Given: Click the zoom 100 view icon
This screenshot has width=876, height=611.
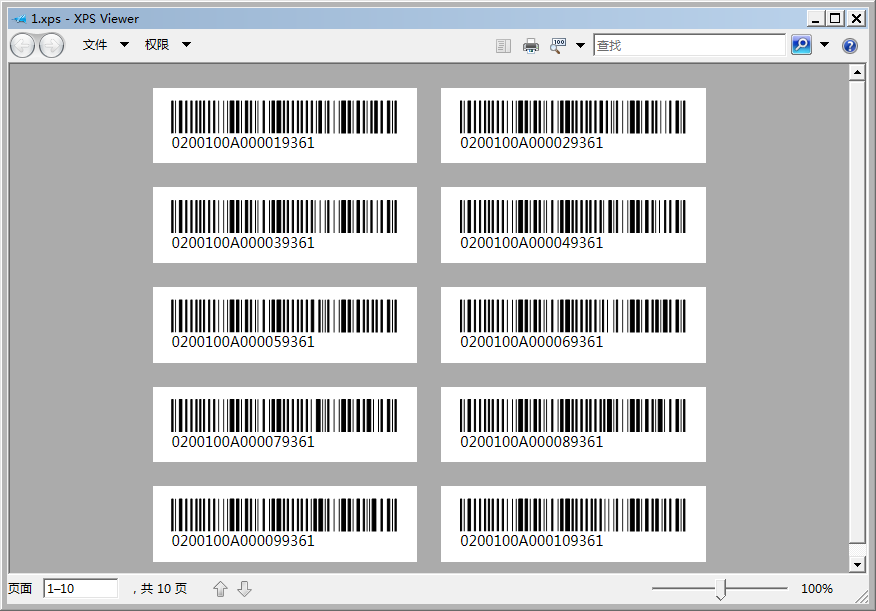Looking at the screenshot, I should [558, 45].
